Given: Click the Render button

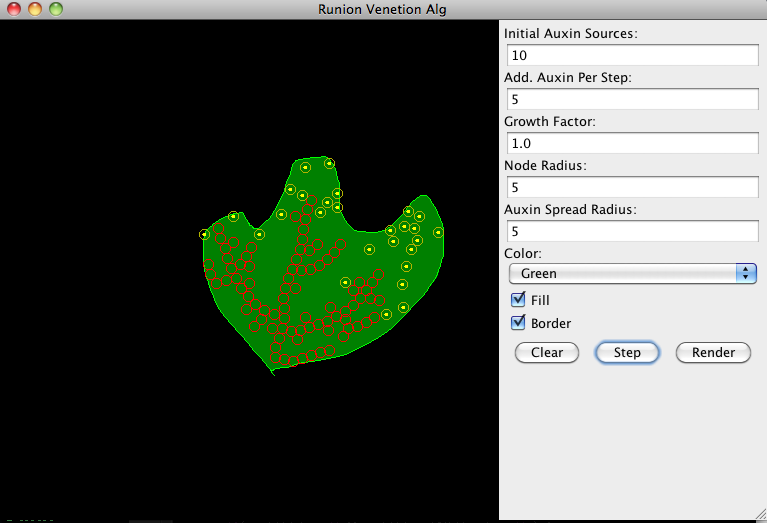Looking at the screenshot, I should 713,352.
